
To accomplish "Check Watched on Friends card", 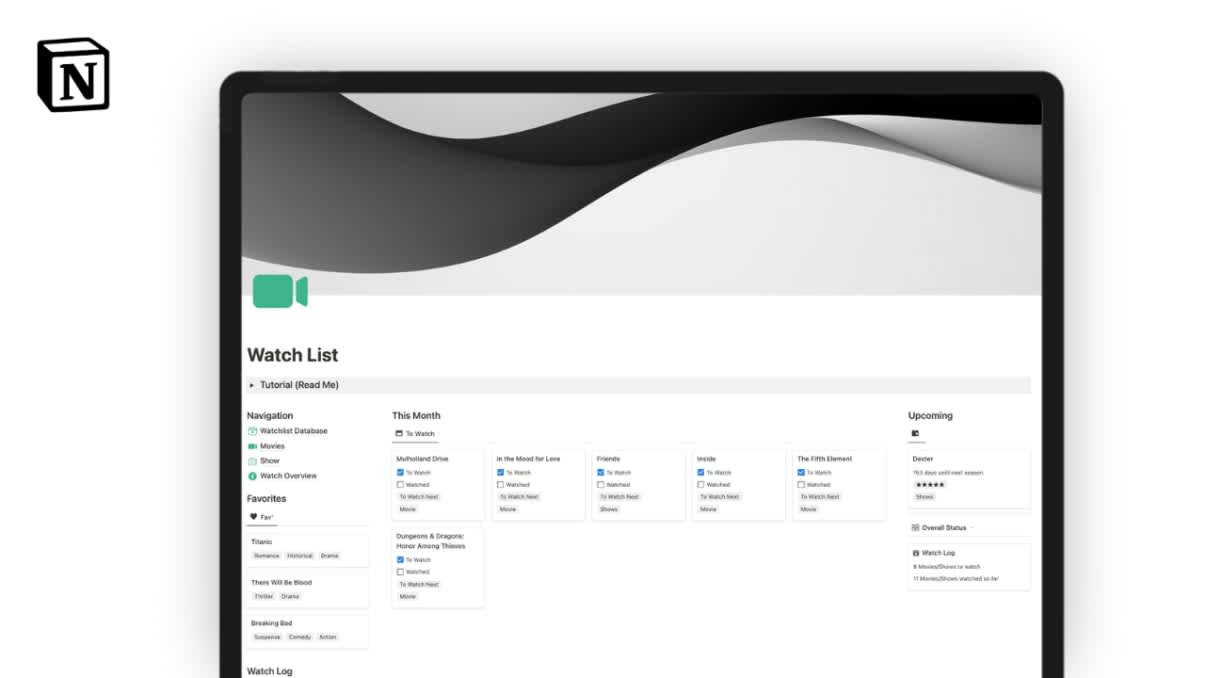I will [601, 485].
